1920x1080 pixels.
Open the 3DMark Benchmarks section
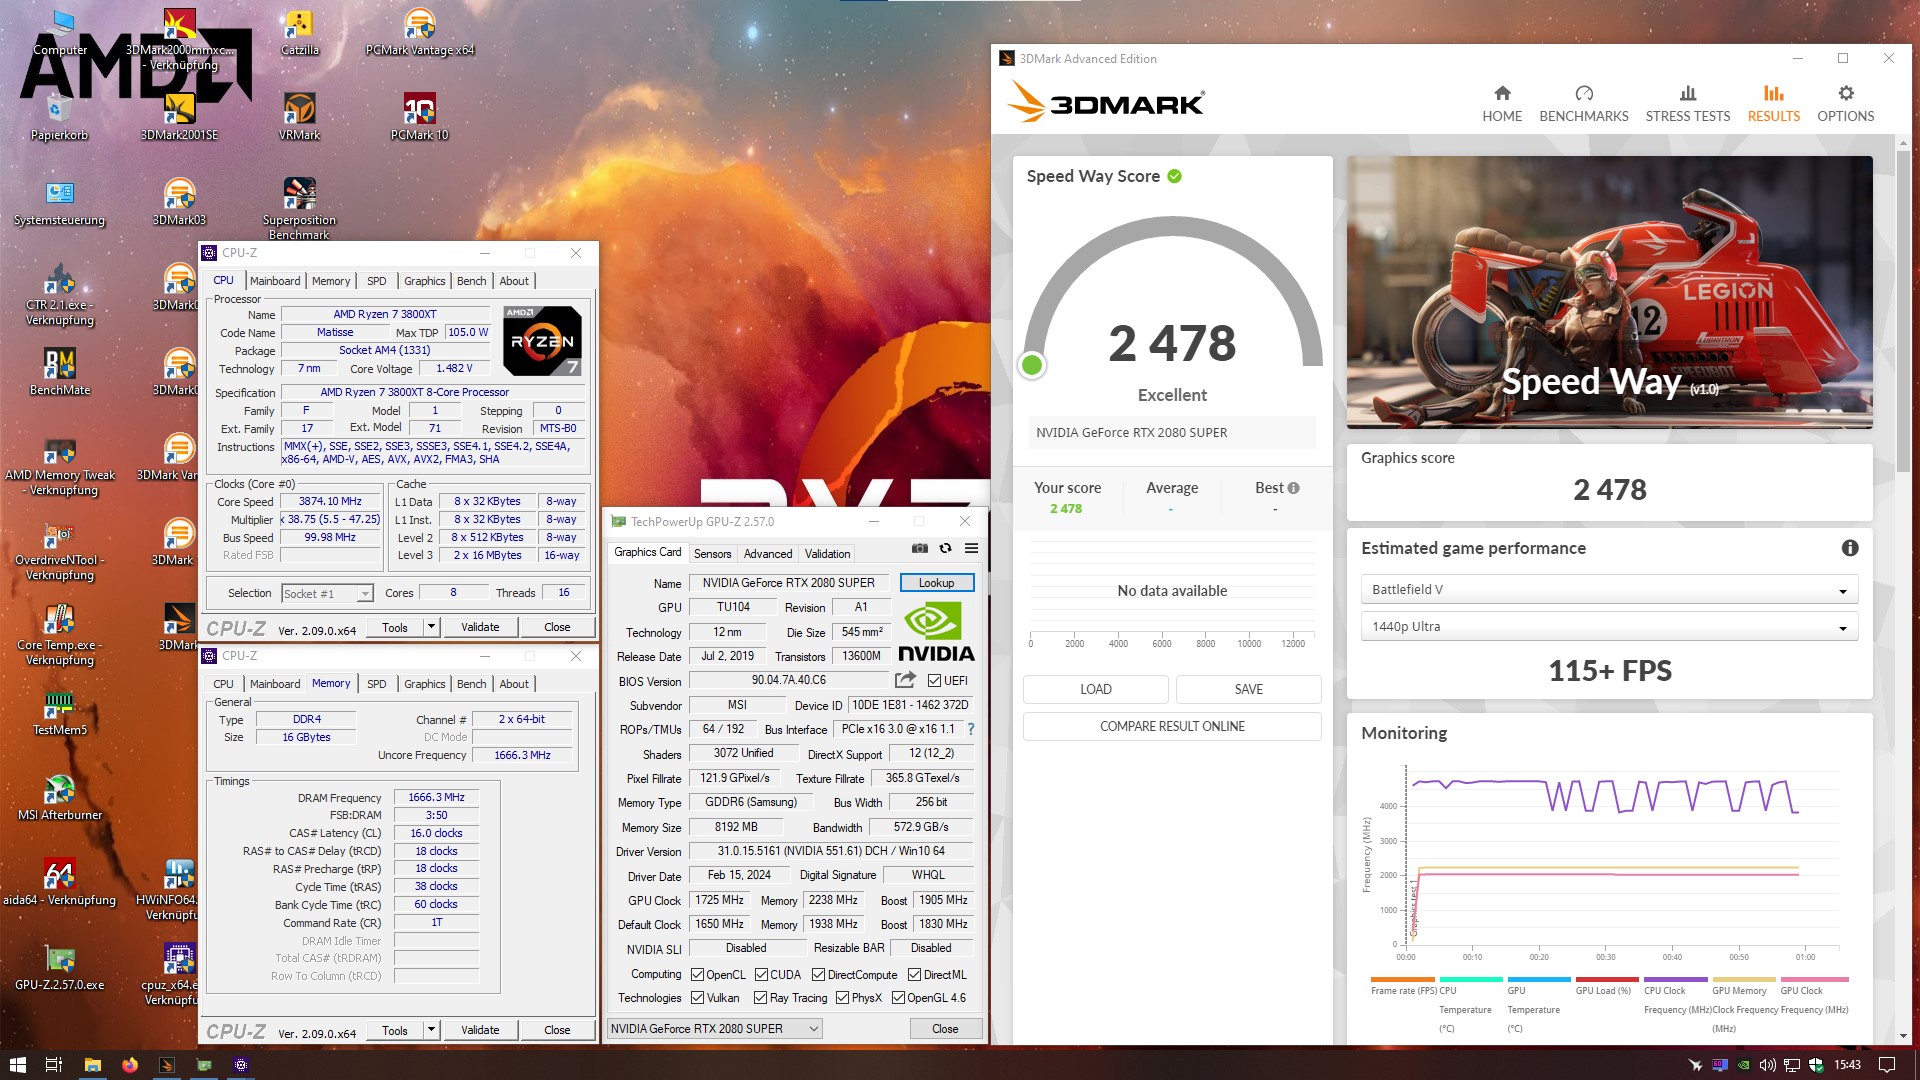point(1584,104)
